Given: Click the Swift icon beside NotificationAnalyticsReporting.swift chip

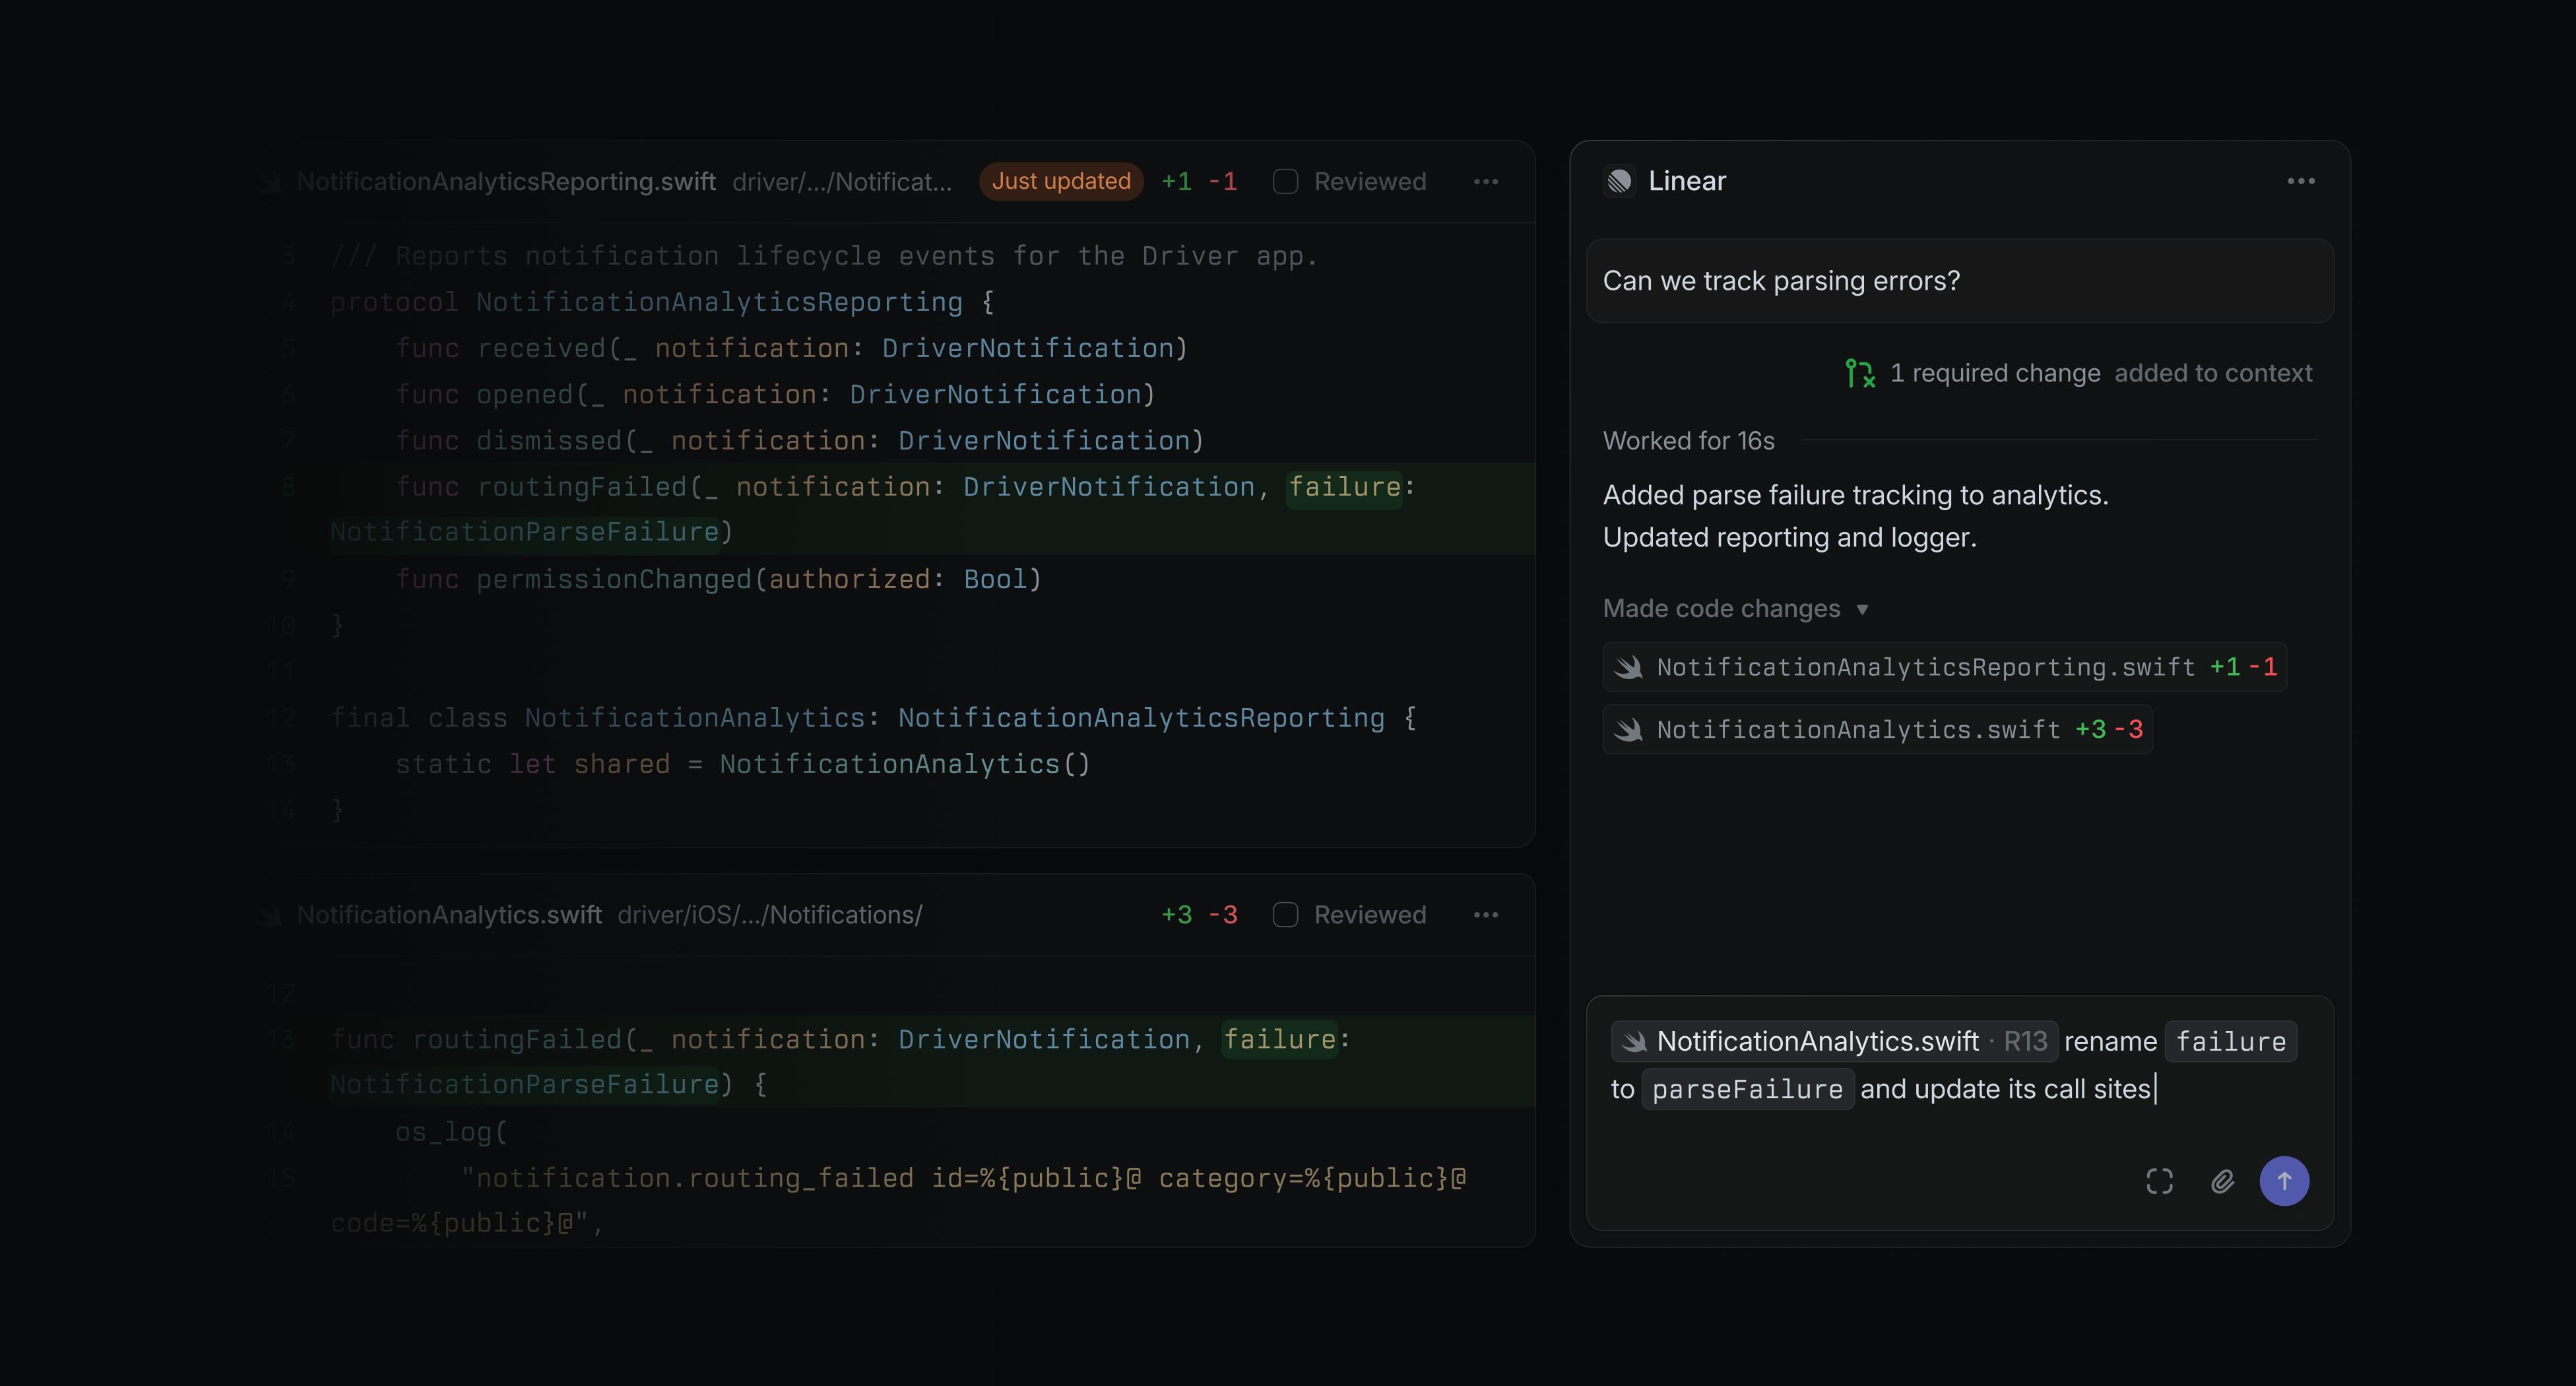Looking at the screenshot, I should 1628,667.
